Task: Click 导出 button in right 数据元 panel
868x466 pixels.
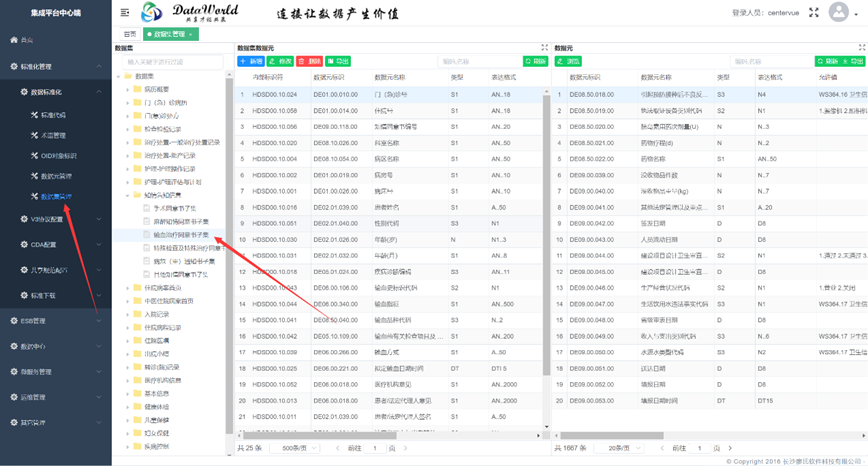Action: click(853, 61)
